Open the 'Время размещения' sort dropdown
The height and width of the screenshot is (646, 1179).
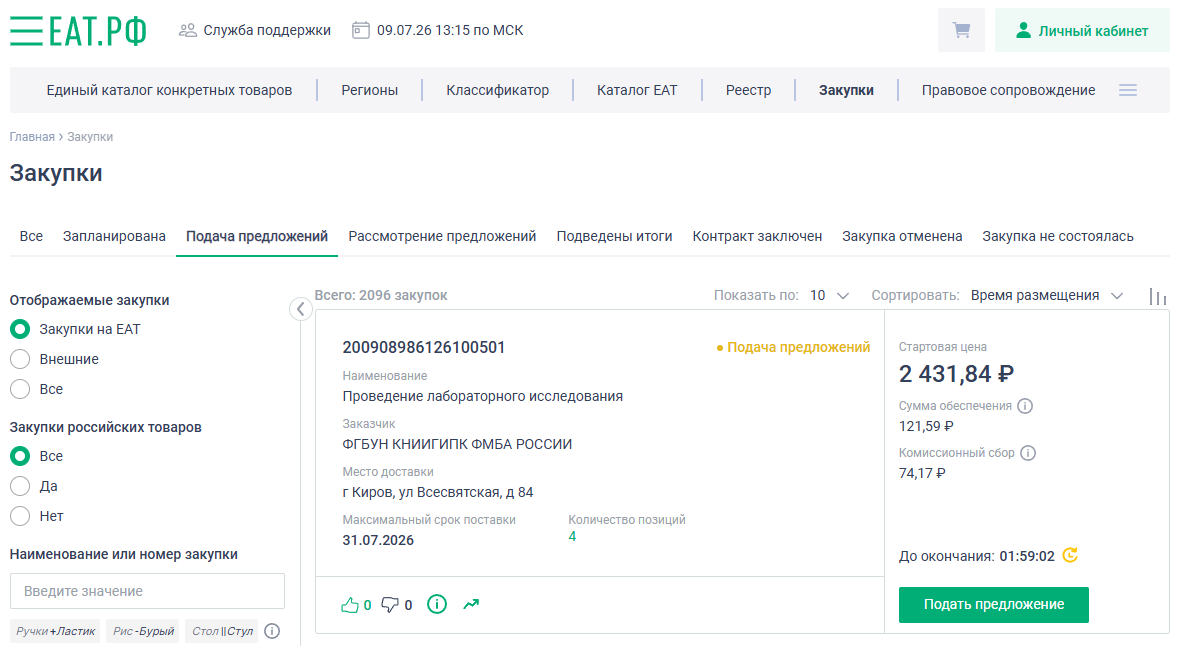pyautogui.click(x=1047, y=296)
